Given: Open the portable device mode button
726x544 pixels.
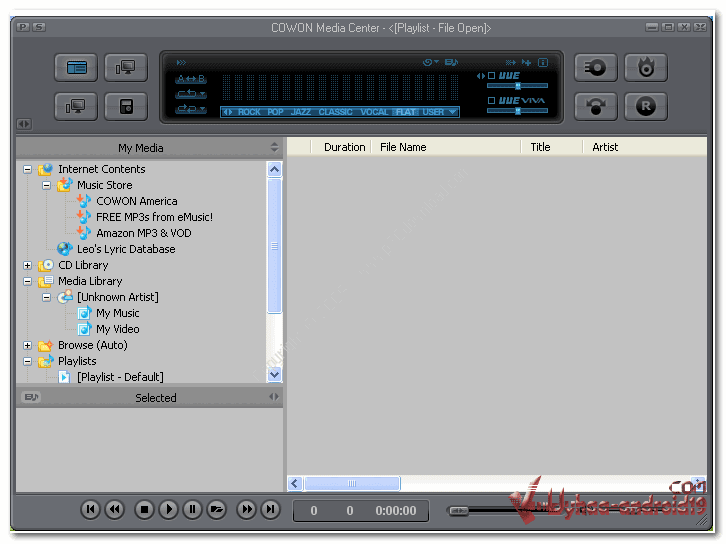Looking at the screenshot, I should (x=126, y=106).
